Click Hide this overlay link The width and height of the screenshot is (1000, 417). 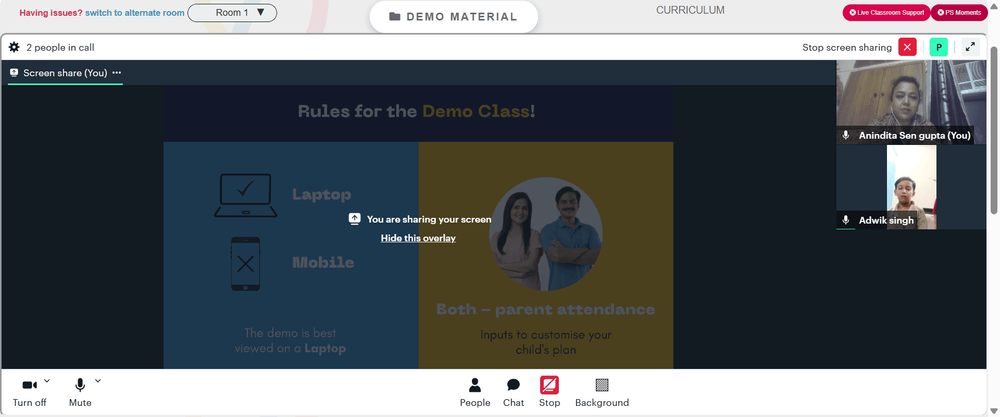418,238
